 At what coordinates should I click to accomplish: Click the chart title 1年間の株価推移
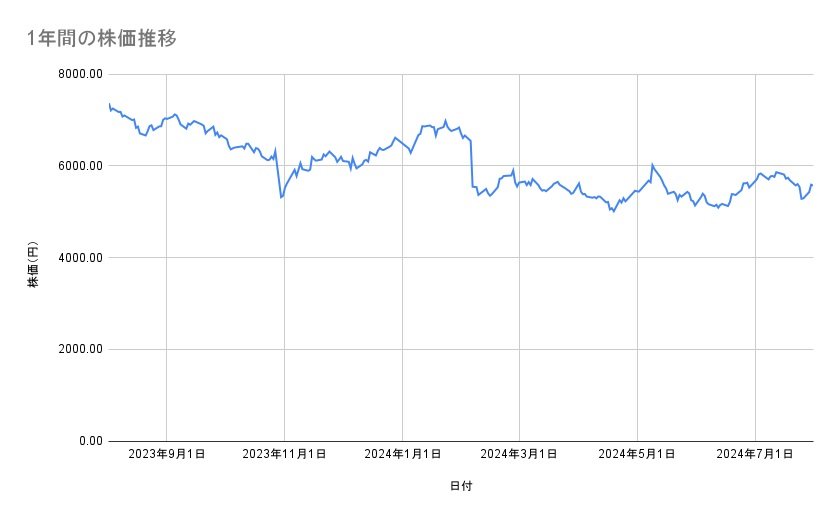(103, 39)
